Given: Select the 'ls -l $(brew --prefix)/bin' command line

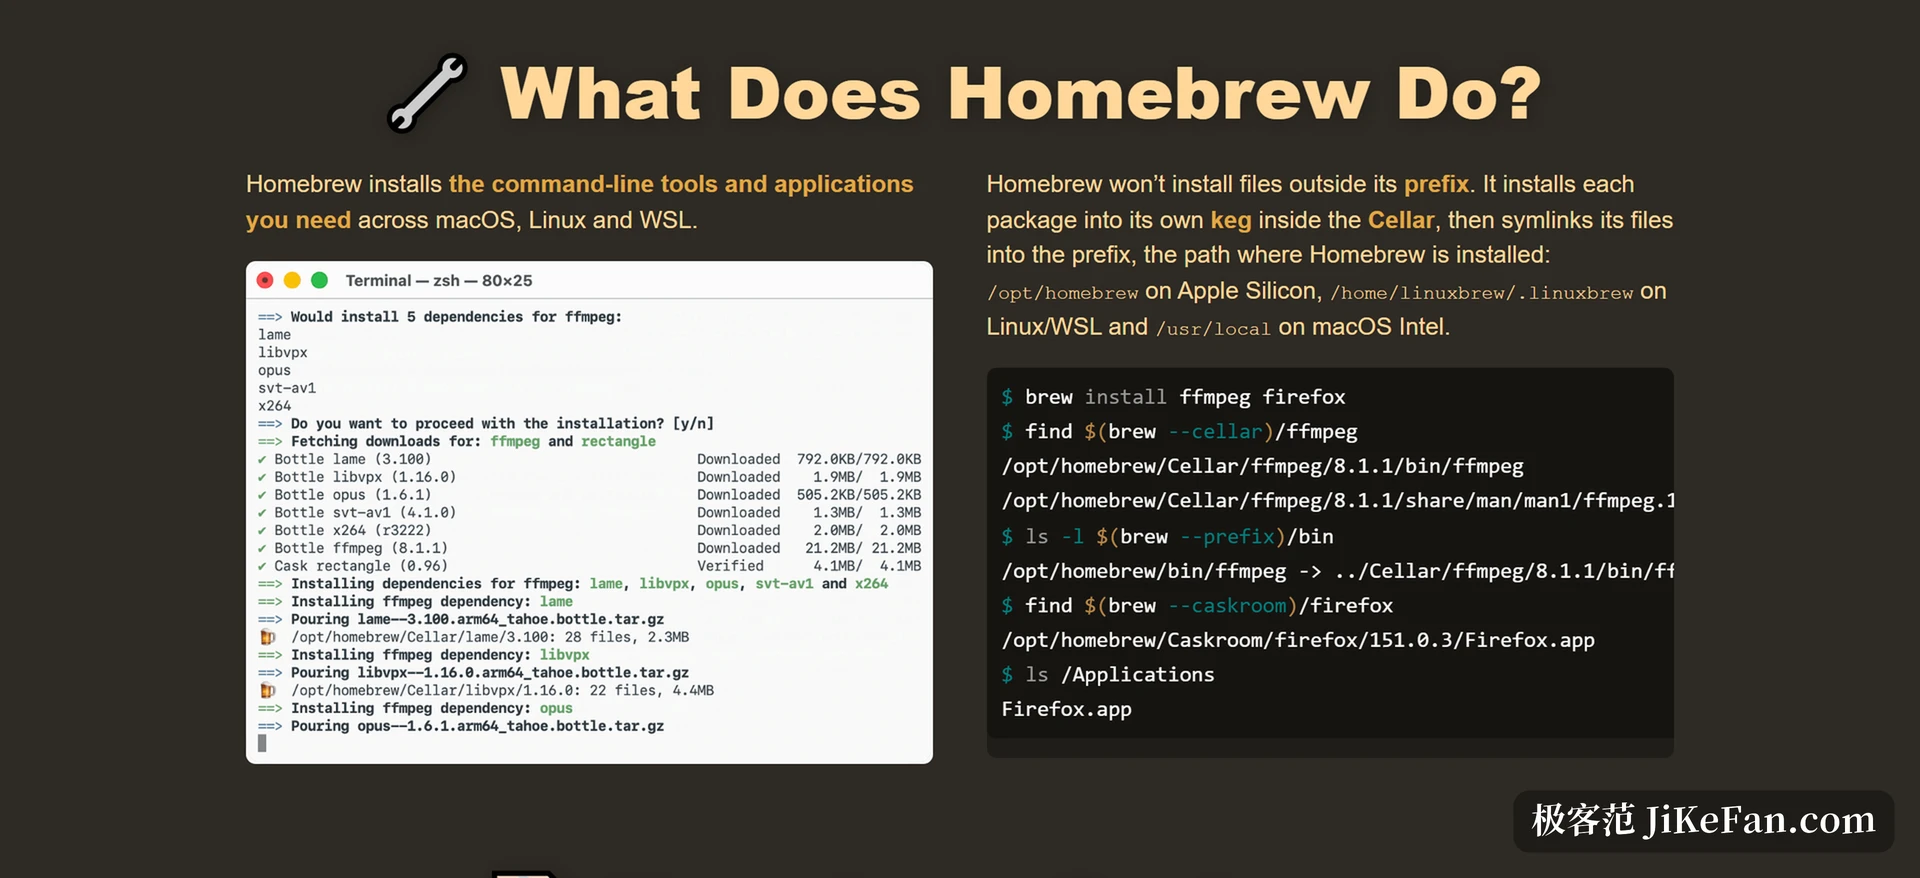Looking at the screenshot, I should click(x=1167, y=537).
